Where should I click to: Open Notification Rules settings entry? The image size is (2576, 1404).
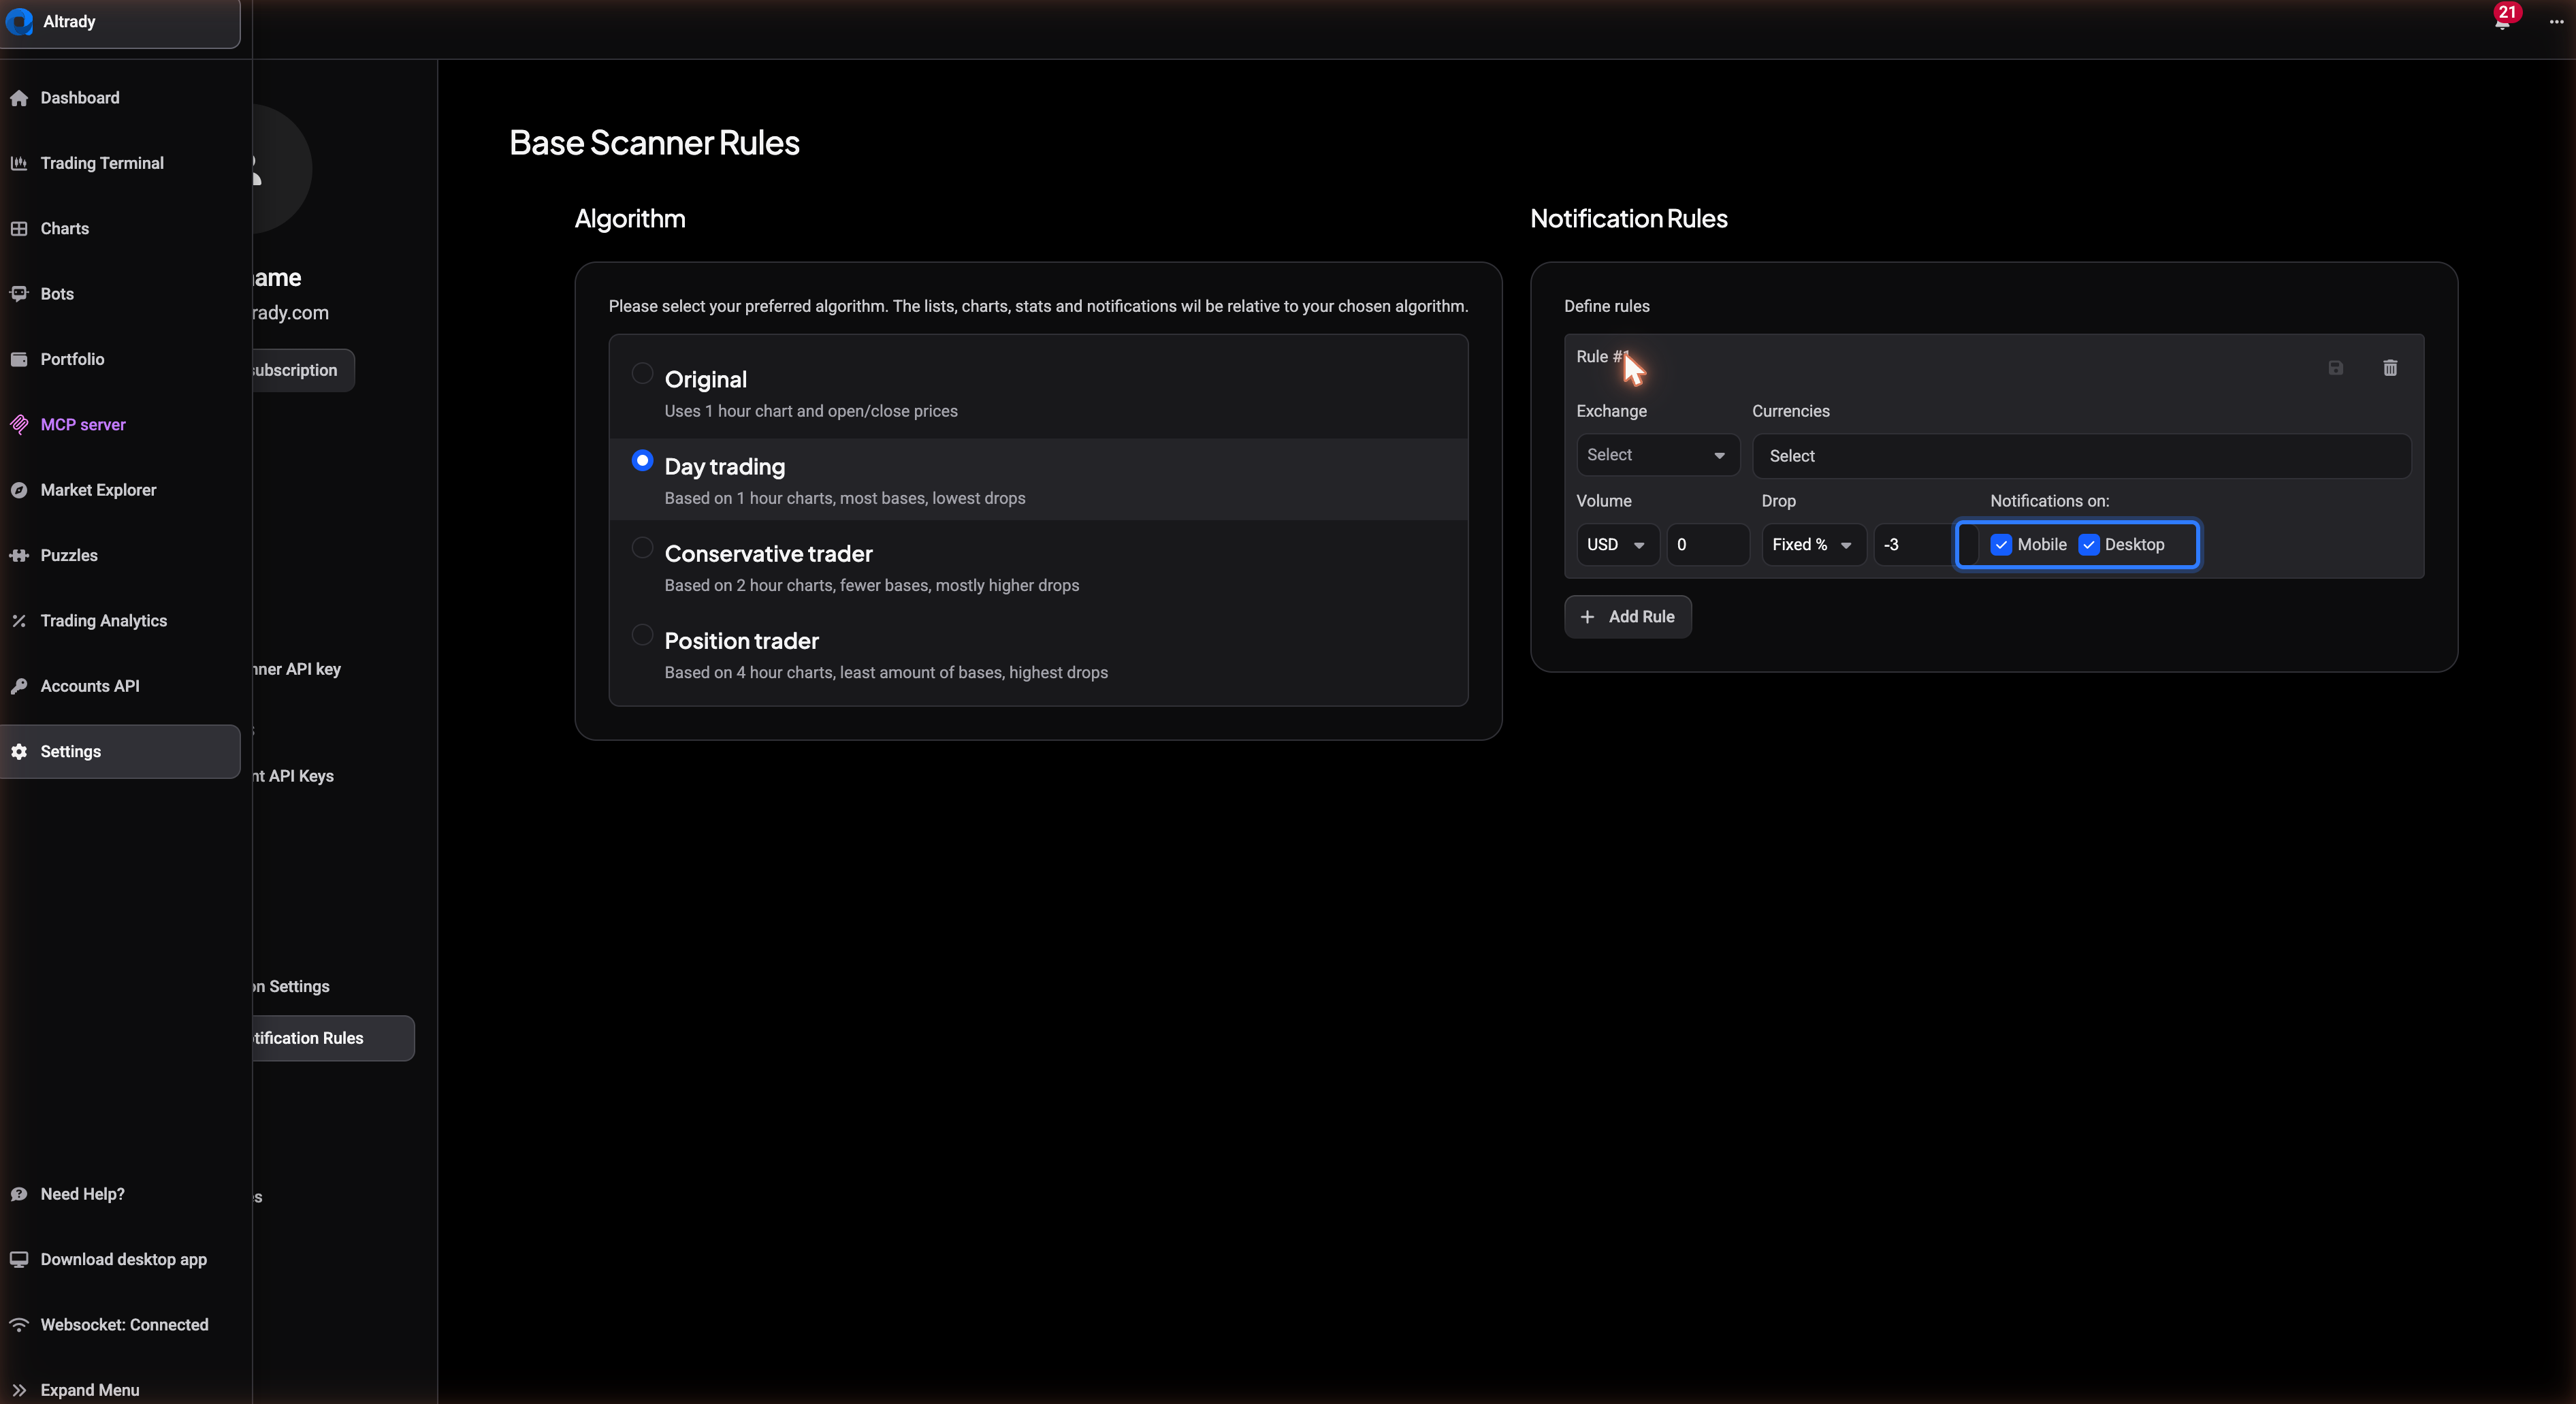click(x=332, y=1038)
